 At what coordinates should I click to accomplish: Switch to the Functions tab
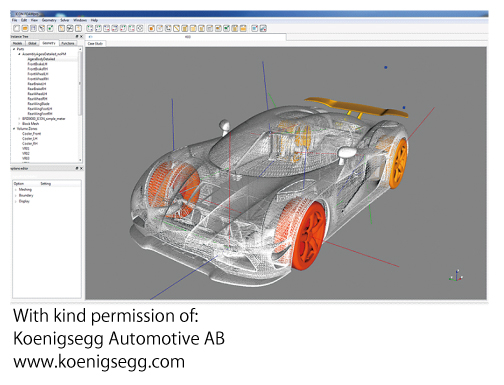[68, 43]
